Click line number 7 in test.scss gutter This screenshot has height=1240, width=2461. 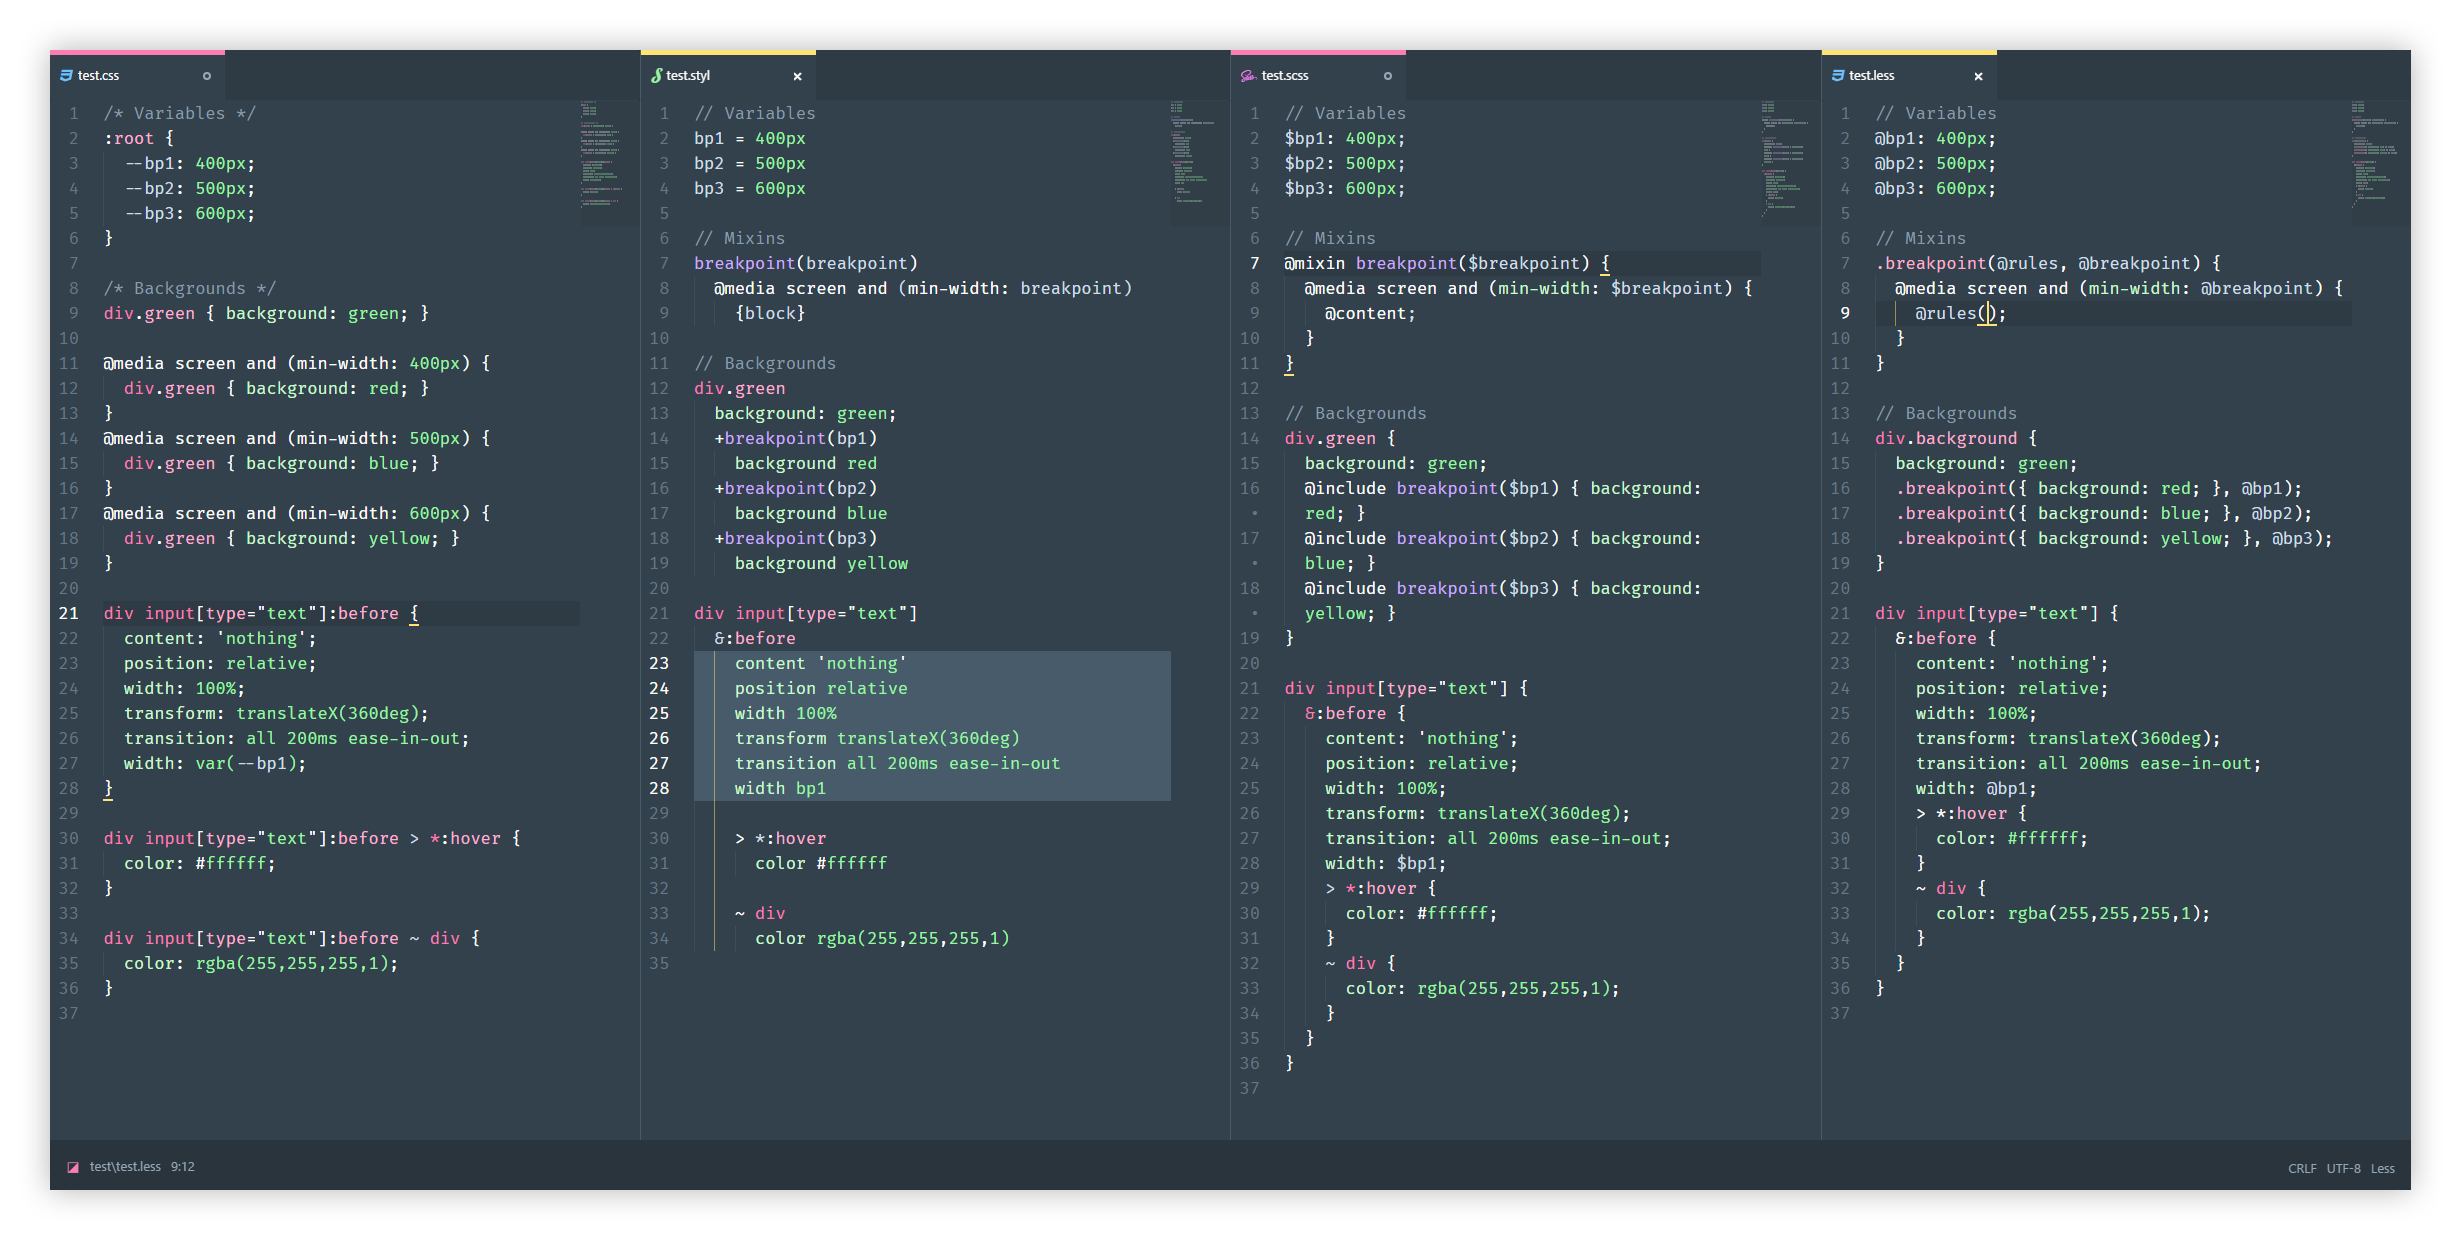pos(1254,264)
